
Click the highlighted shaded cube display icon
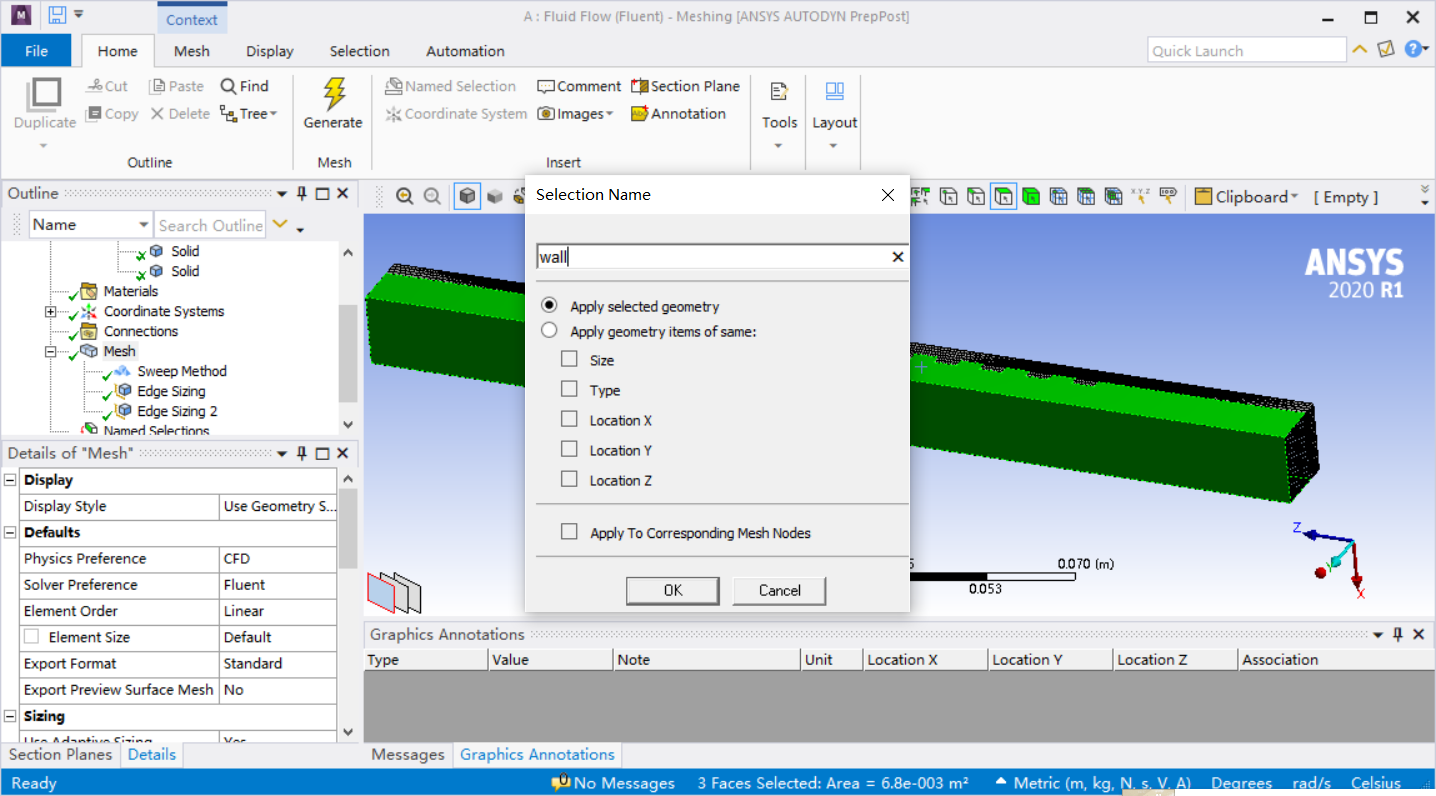(467, 197)
